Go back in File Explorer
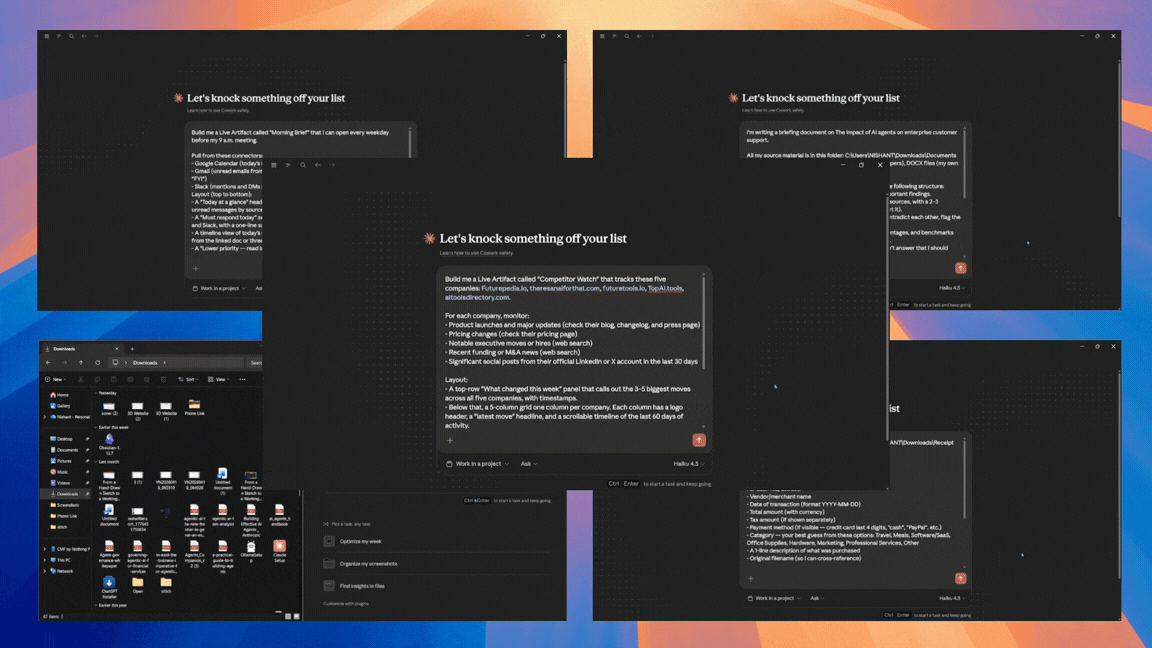This screenshot has height=648, width=1152. coord(48,362)
